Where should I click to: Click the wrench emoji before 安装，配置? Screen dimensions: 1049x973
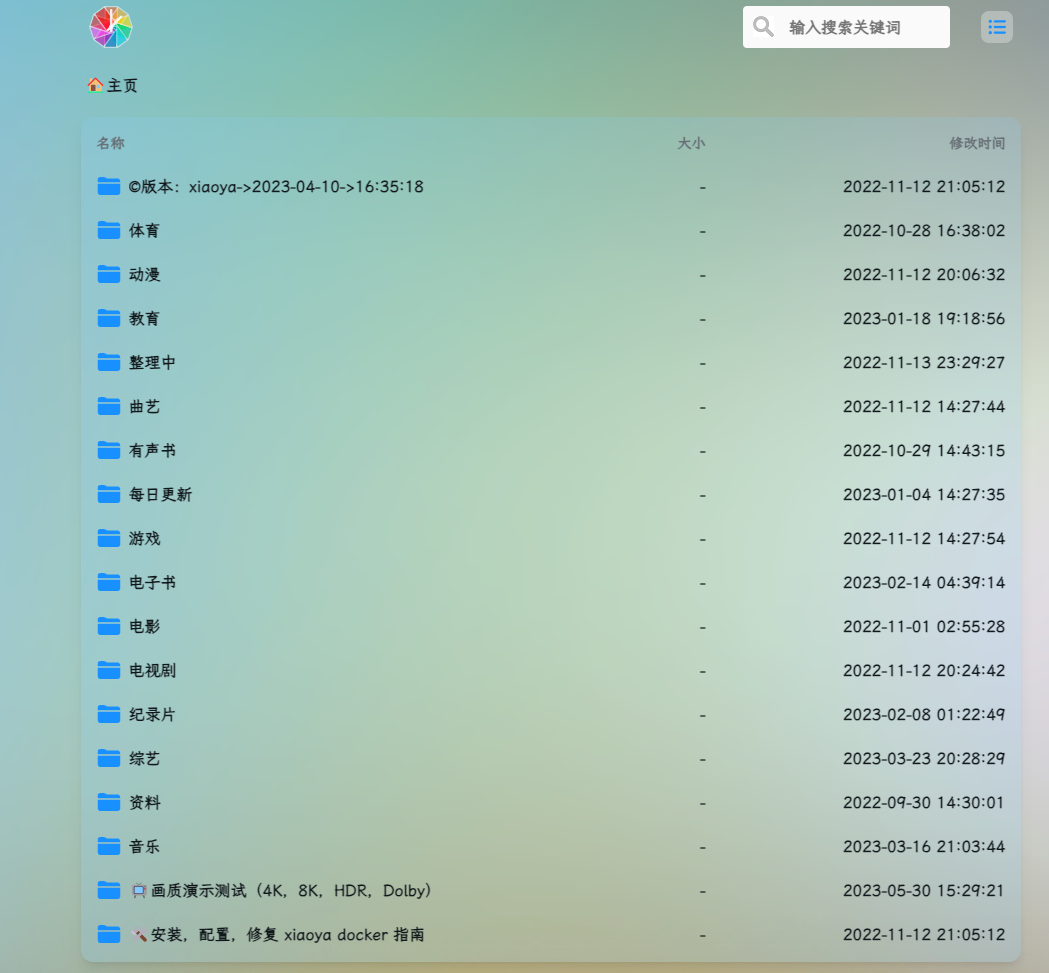(x=139, y=935)
